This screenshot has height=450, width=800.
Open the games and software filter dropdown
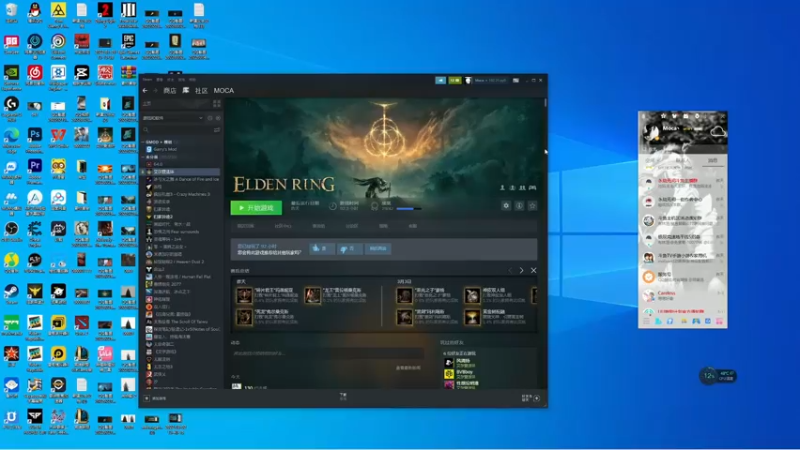pos(172,118)
